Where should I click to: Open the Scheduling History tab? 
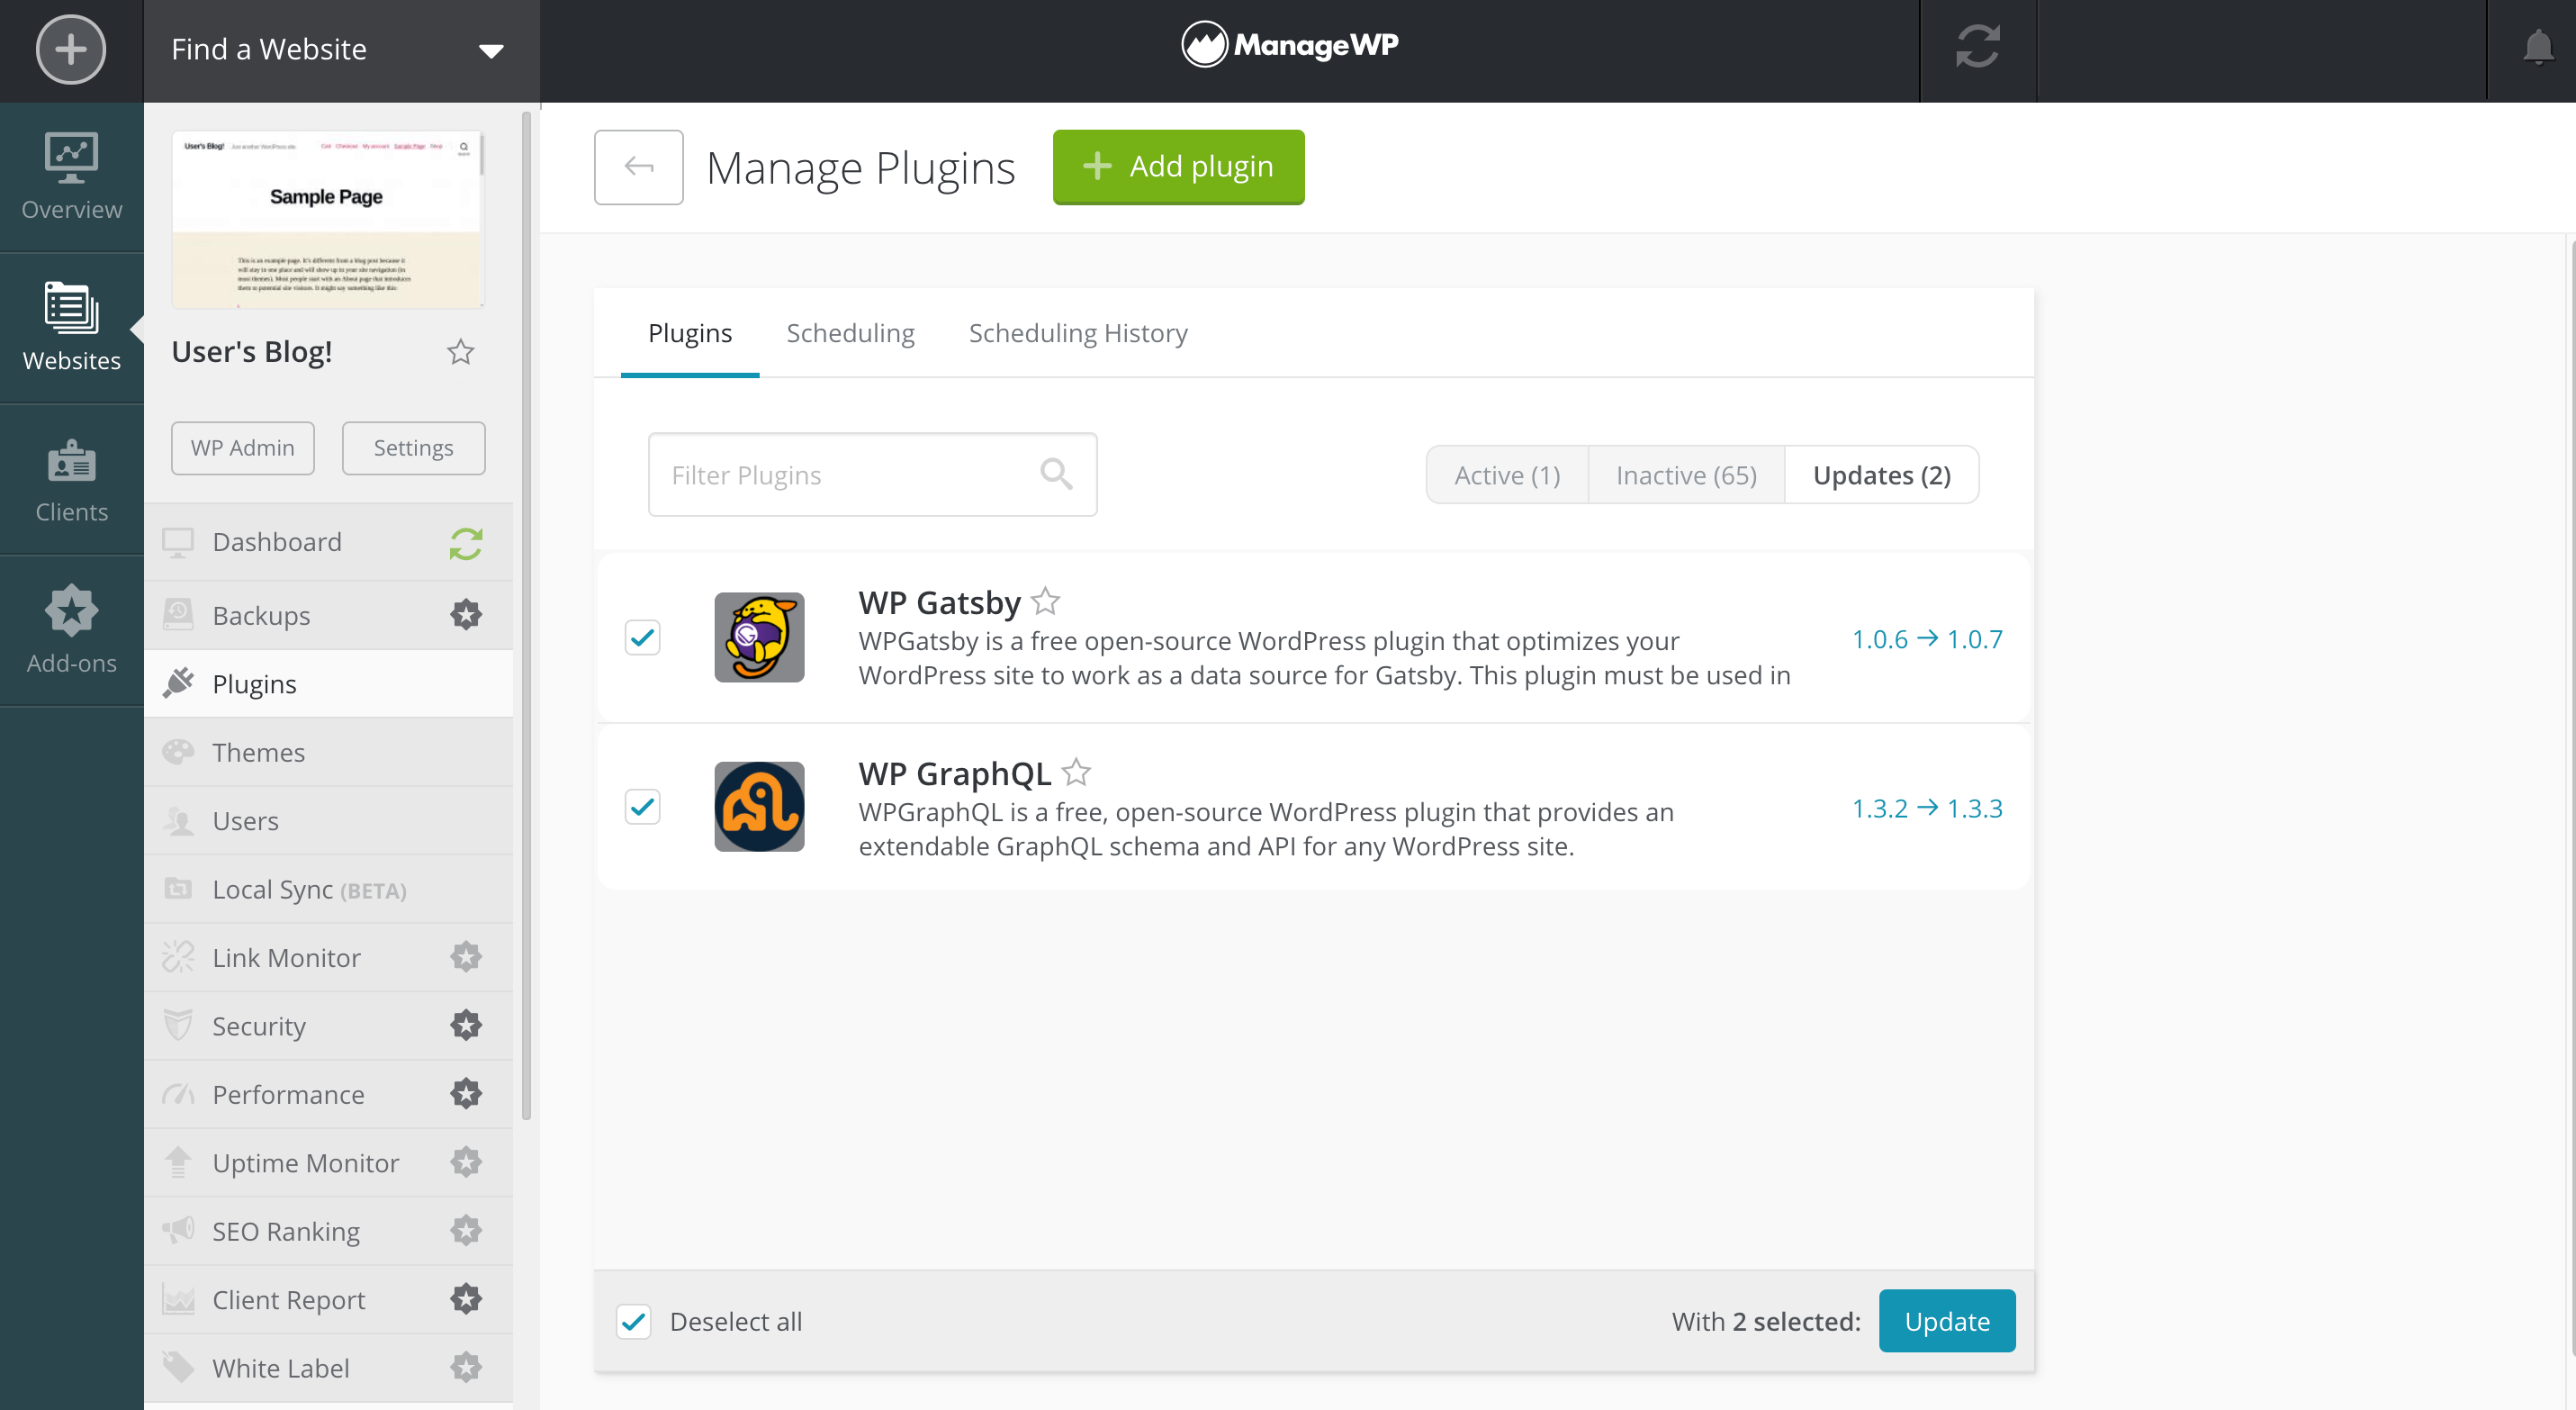[x=1077, y=333]
